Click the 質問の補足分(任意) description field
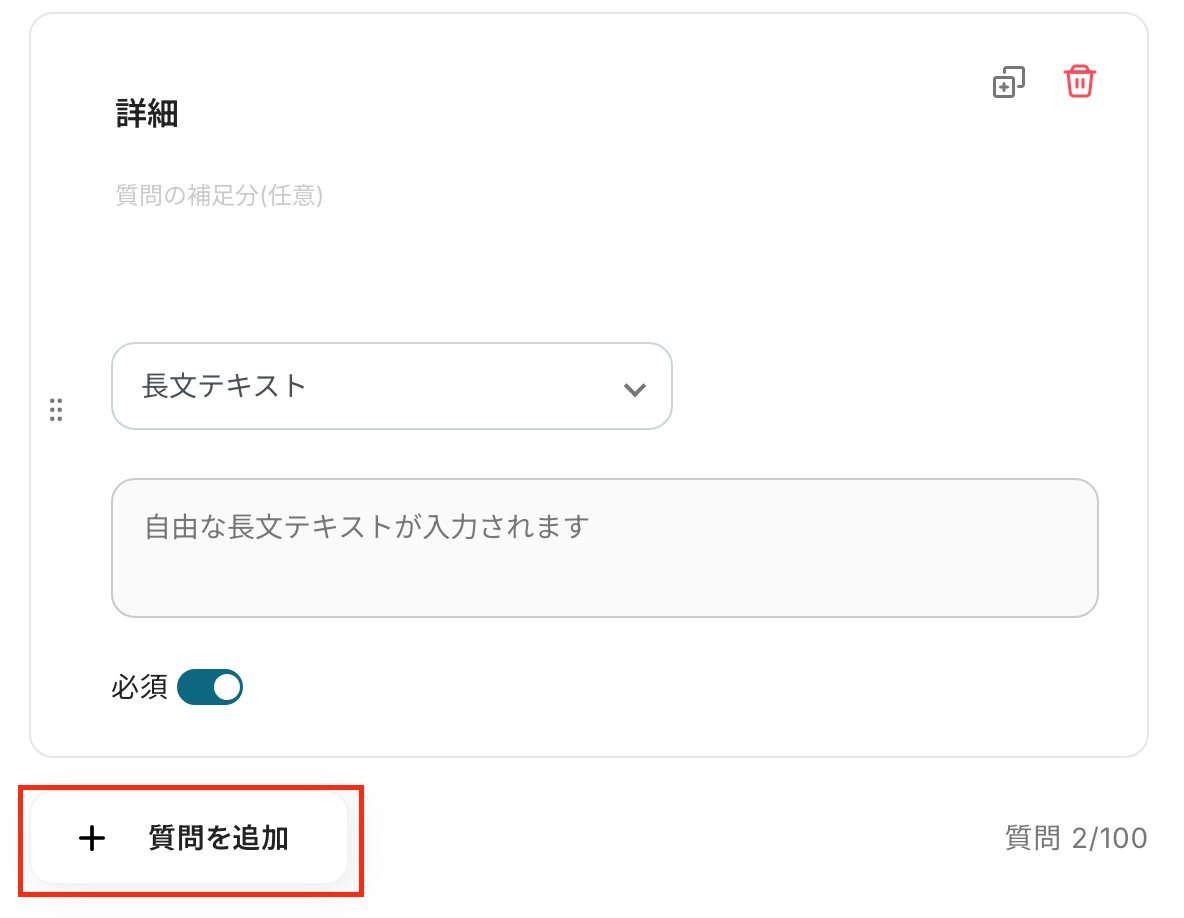 219,196
